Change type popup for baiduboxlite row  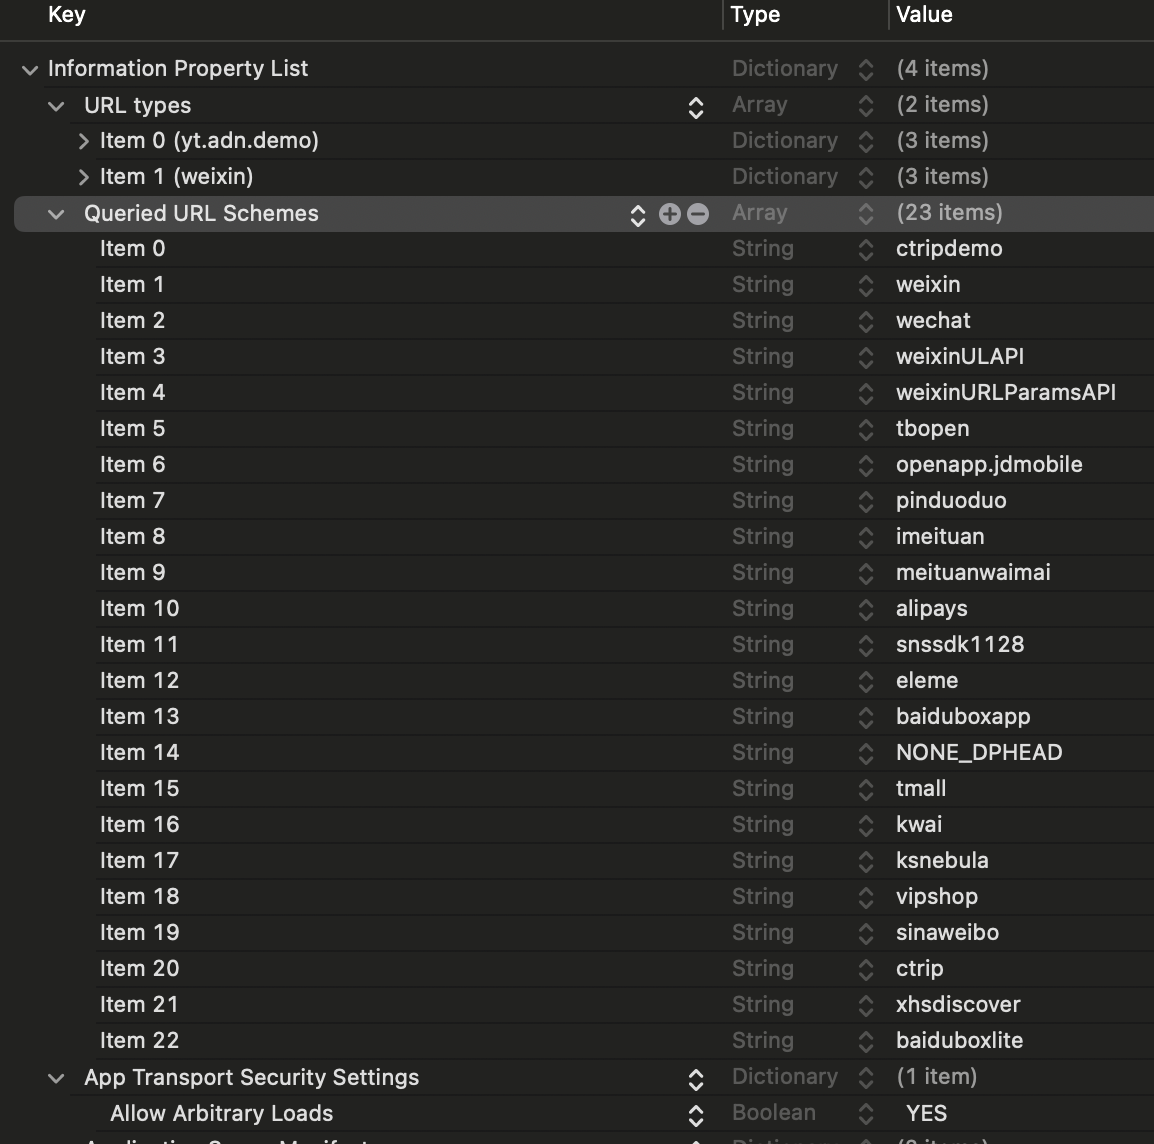[866, 1042]
